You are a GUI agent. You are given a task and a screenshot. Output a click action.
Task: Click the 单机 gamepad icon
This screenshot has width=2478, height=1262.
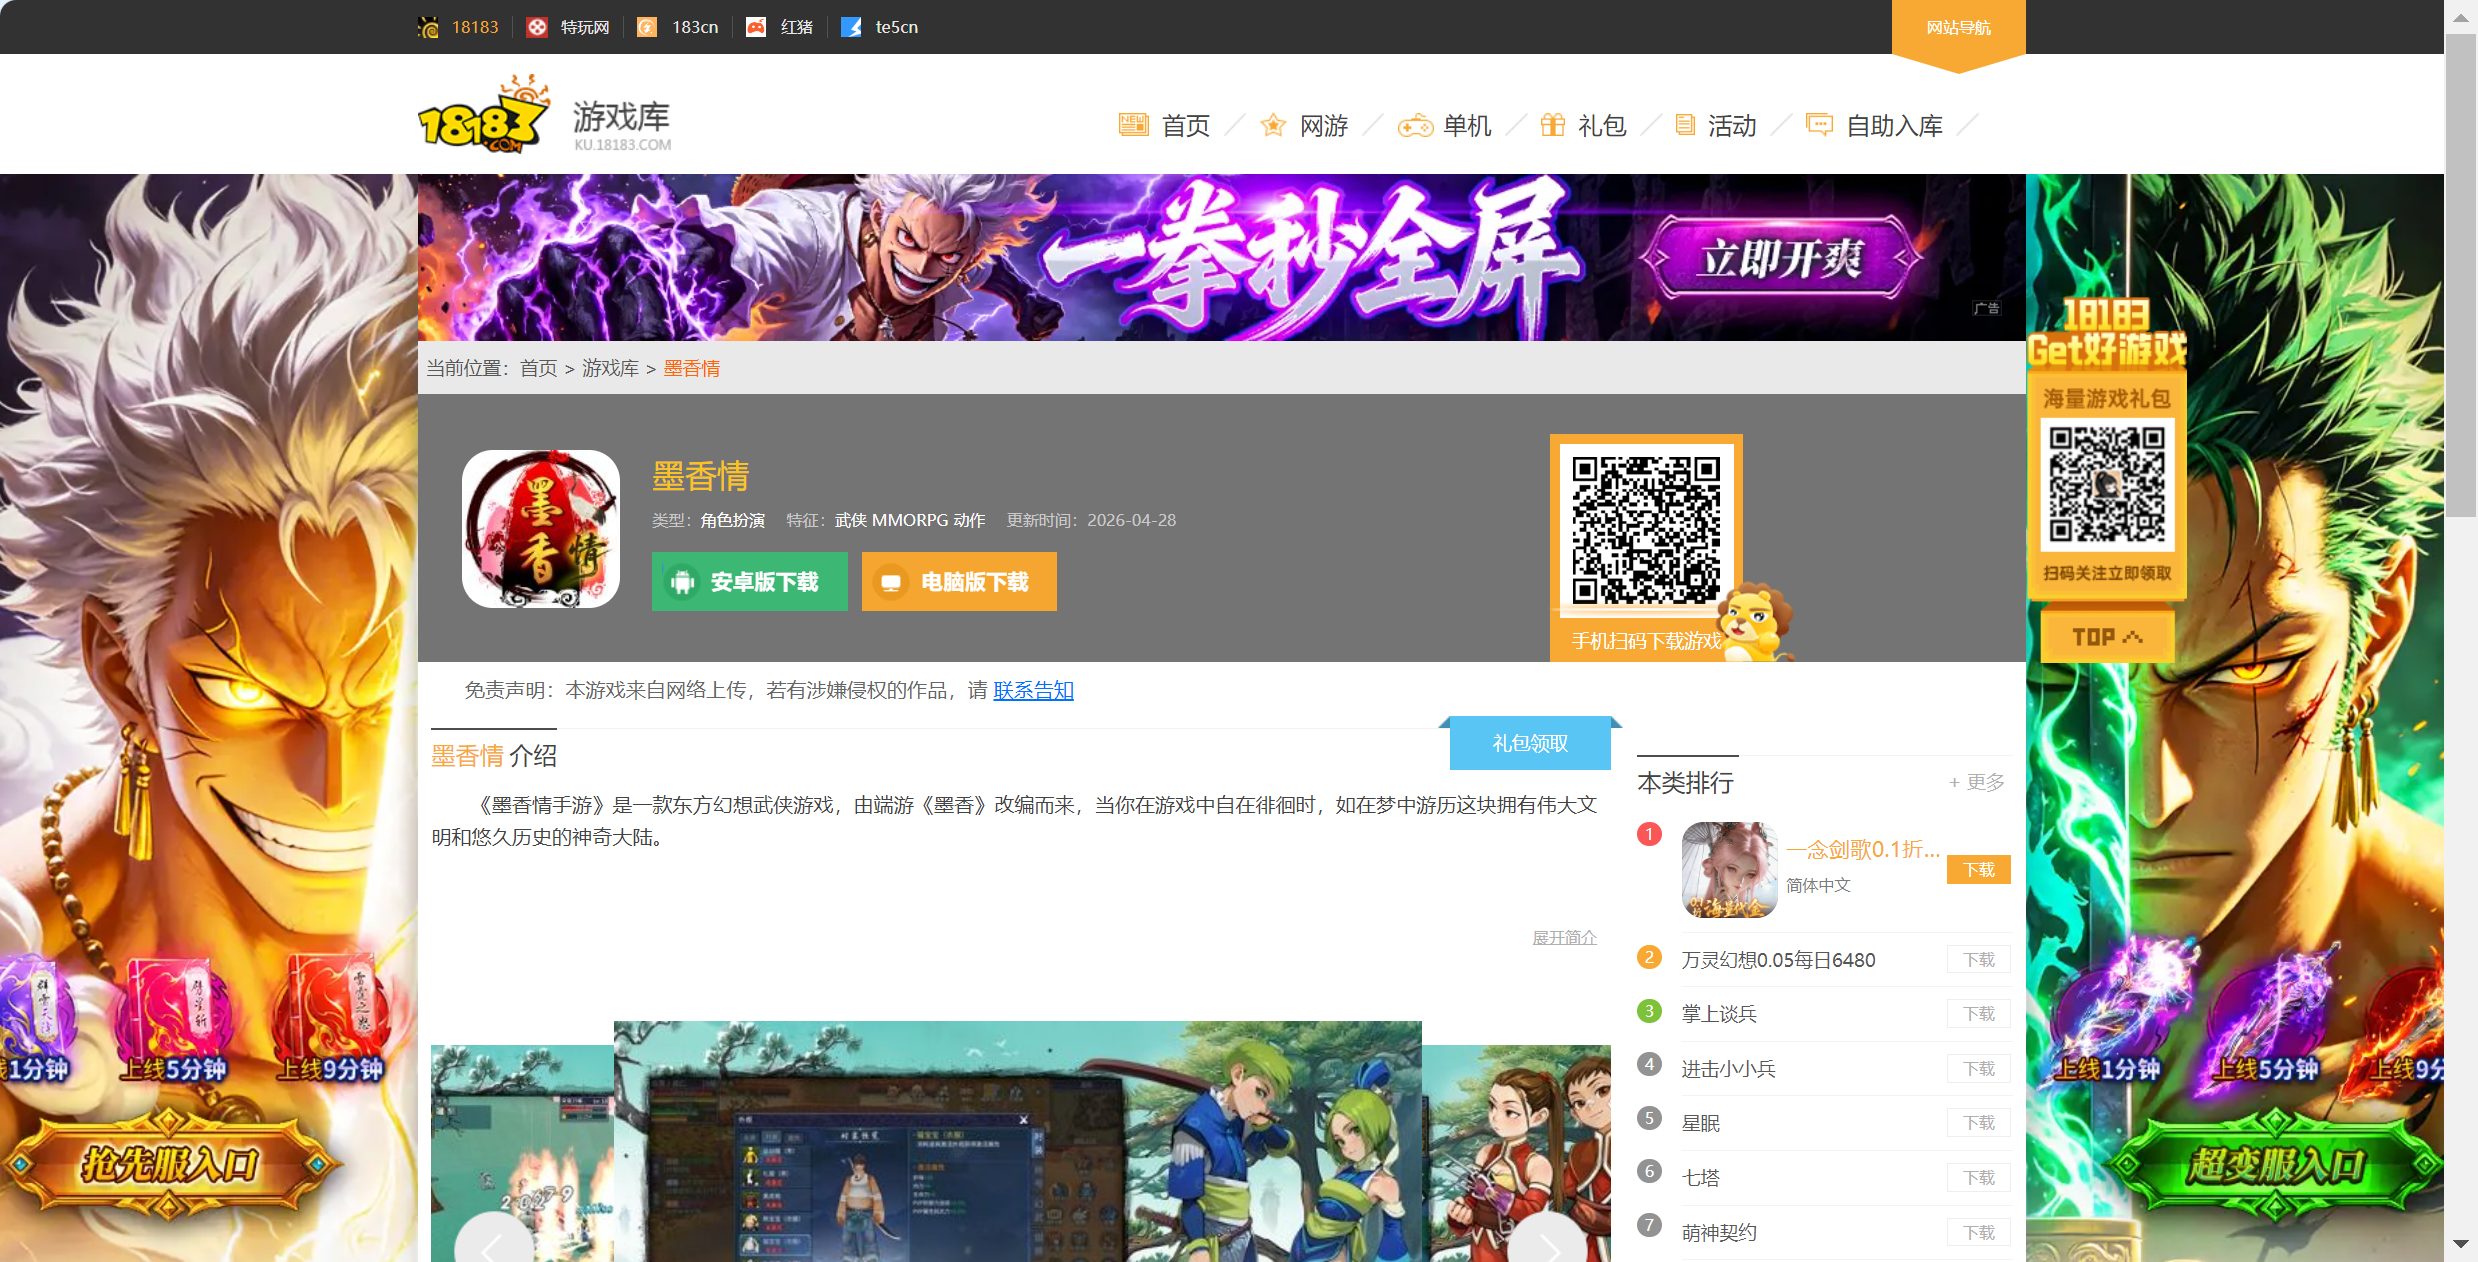click(1415, 126)
